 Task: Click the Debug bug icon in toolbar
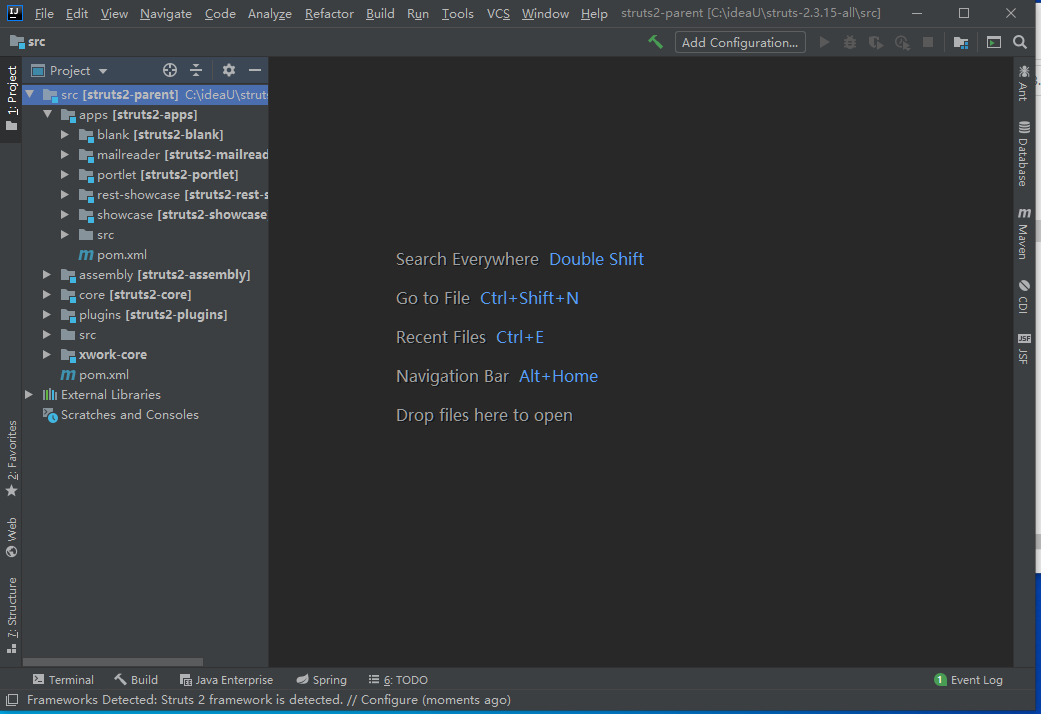[x=850, y=42]
